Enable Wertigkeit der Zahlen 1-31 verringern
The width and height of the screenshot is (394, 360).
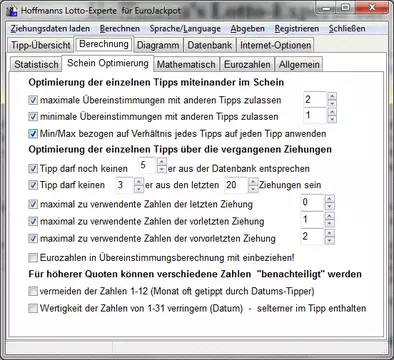(x=33, y=308)
